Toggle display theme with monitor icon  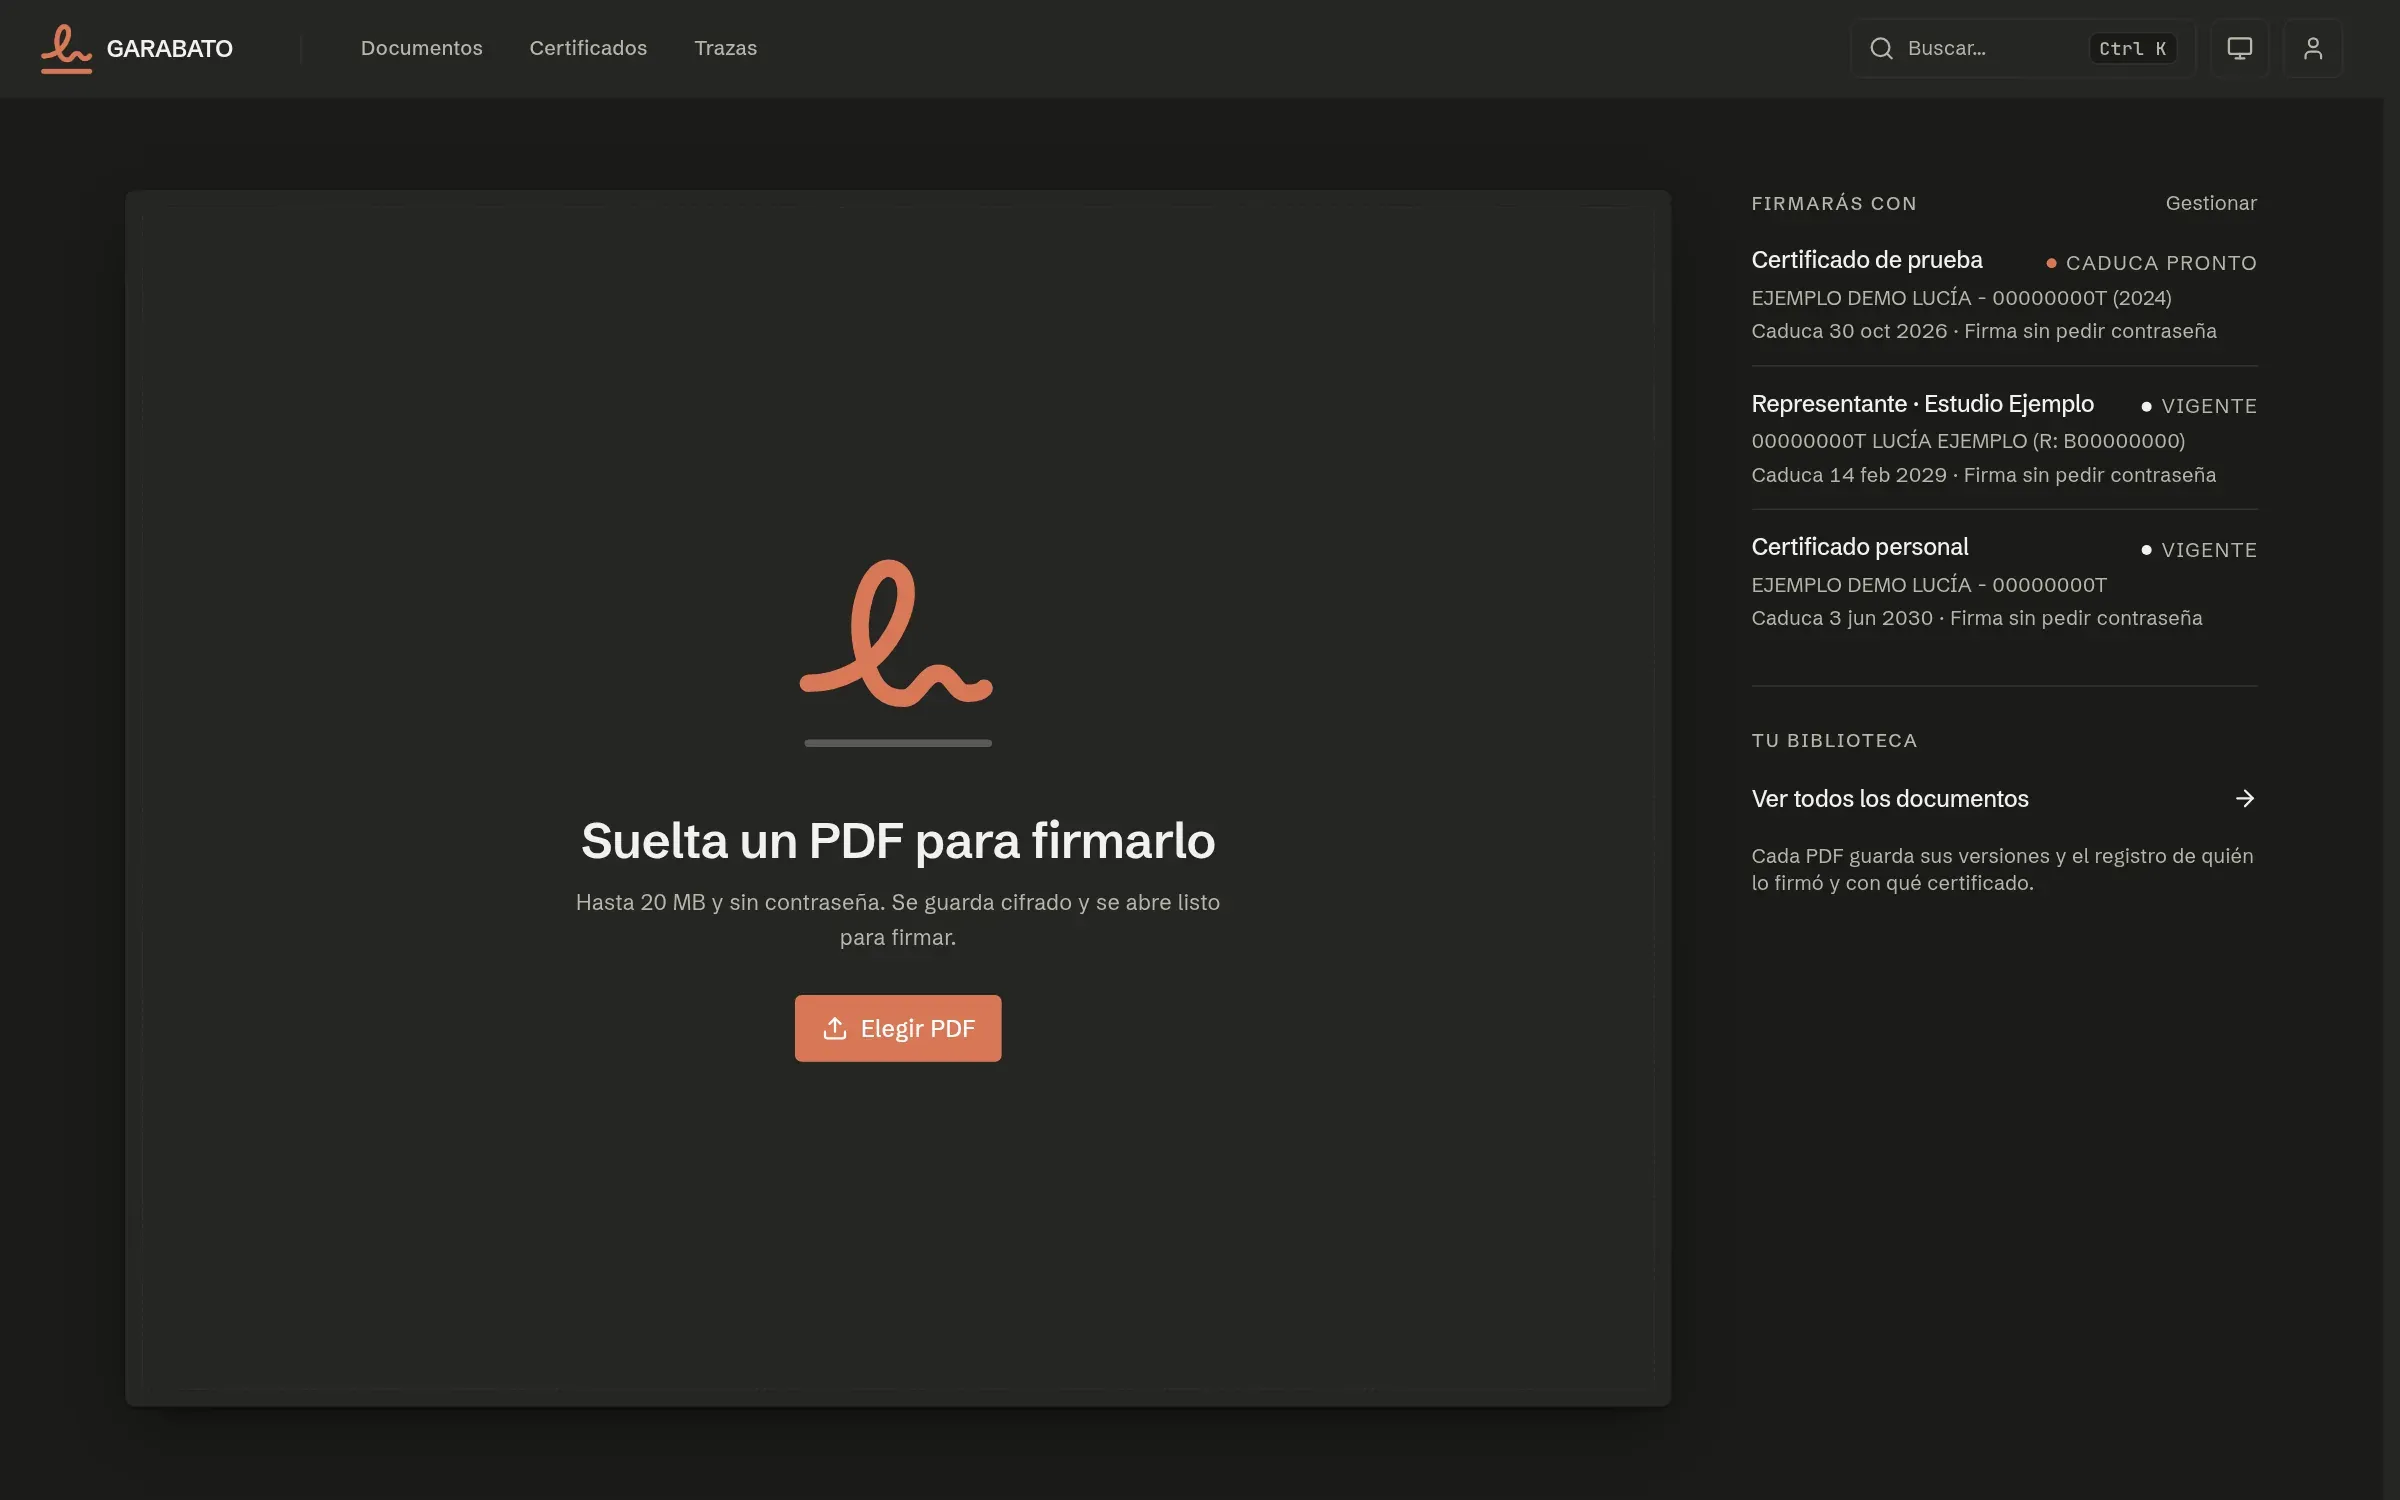[x=2239, y=48]
